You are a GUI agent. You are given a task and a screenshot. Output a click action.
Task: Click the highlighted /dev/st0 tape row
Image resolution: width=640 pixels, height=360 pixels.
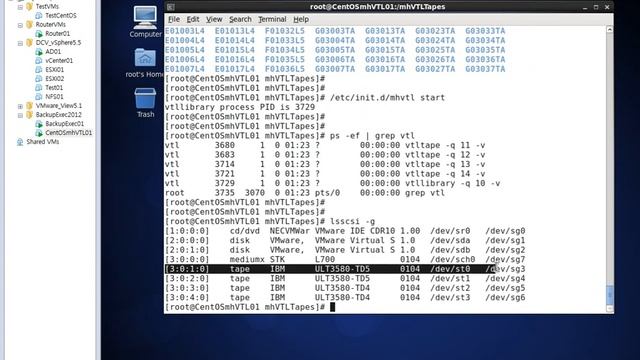pyautogui.click(x=345, y=269)
